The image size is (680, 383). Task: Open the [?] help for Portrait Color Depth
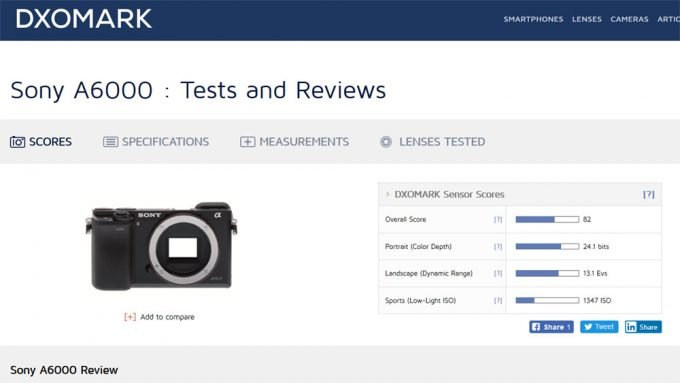point(498,246)
